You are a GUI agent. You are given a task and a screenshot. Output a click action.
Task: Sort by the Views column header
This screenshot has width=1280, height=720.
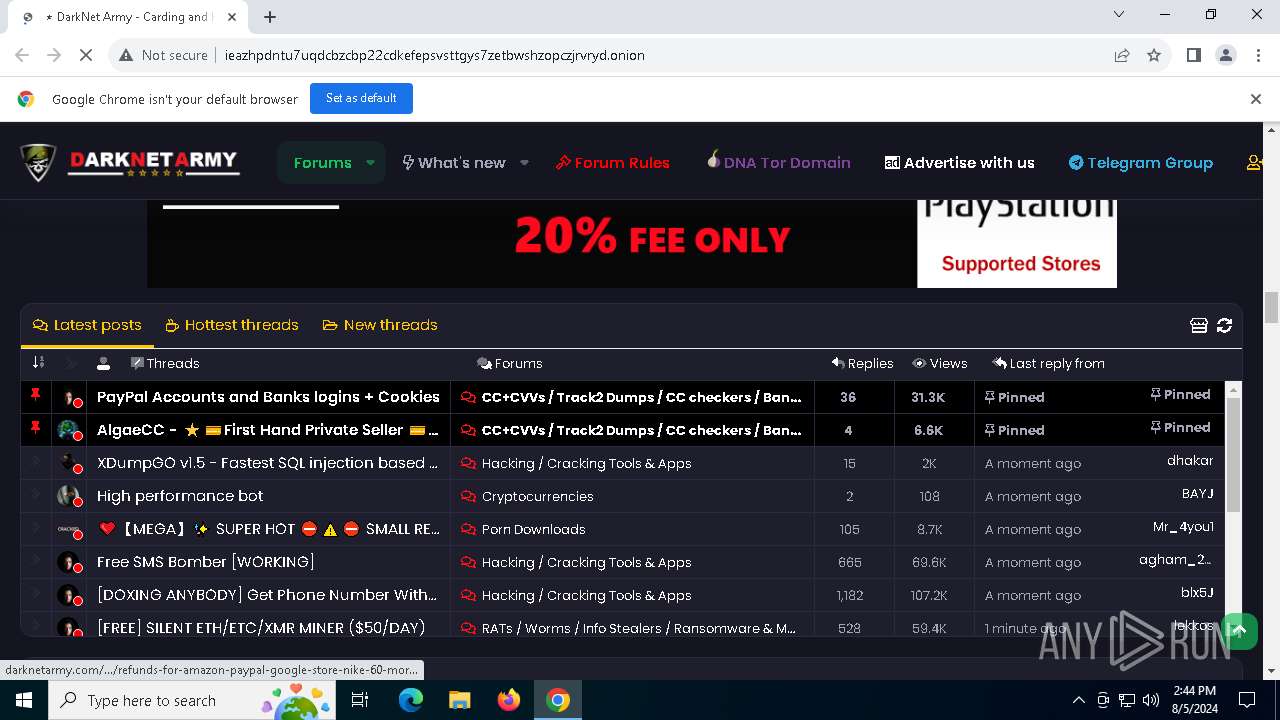(x=940, y=363)
